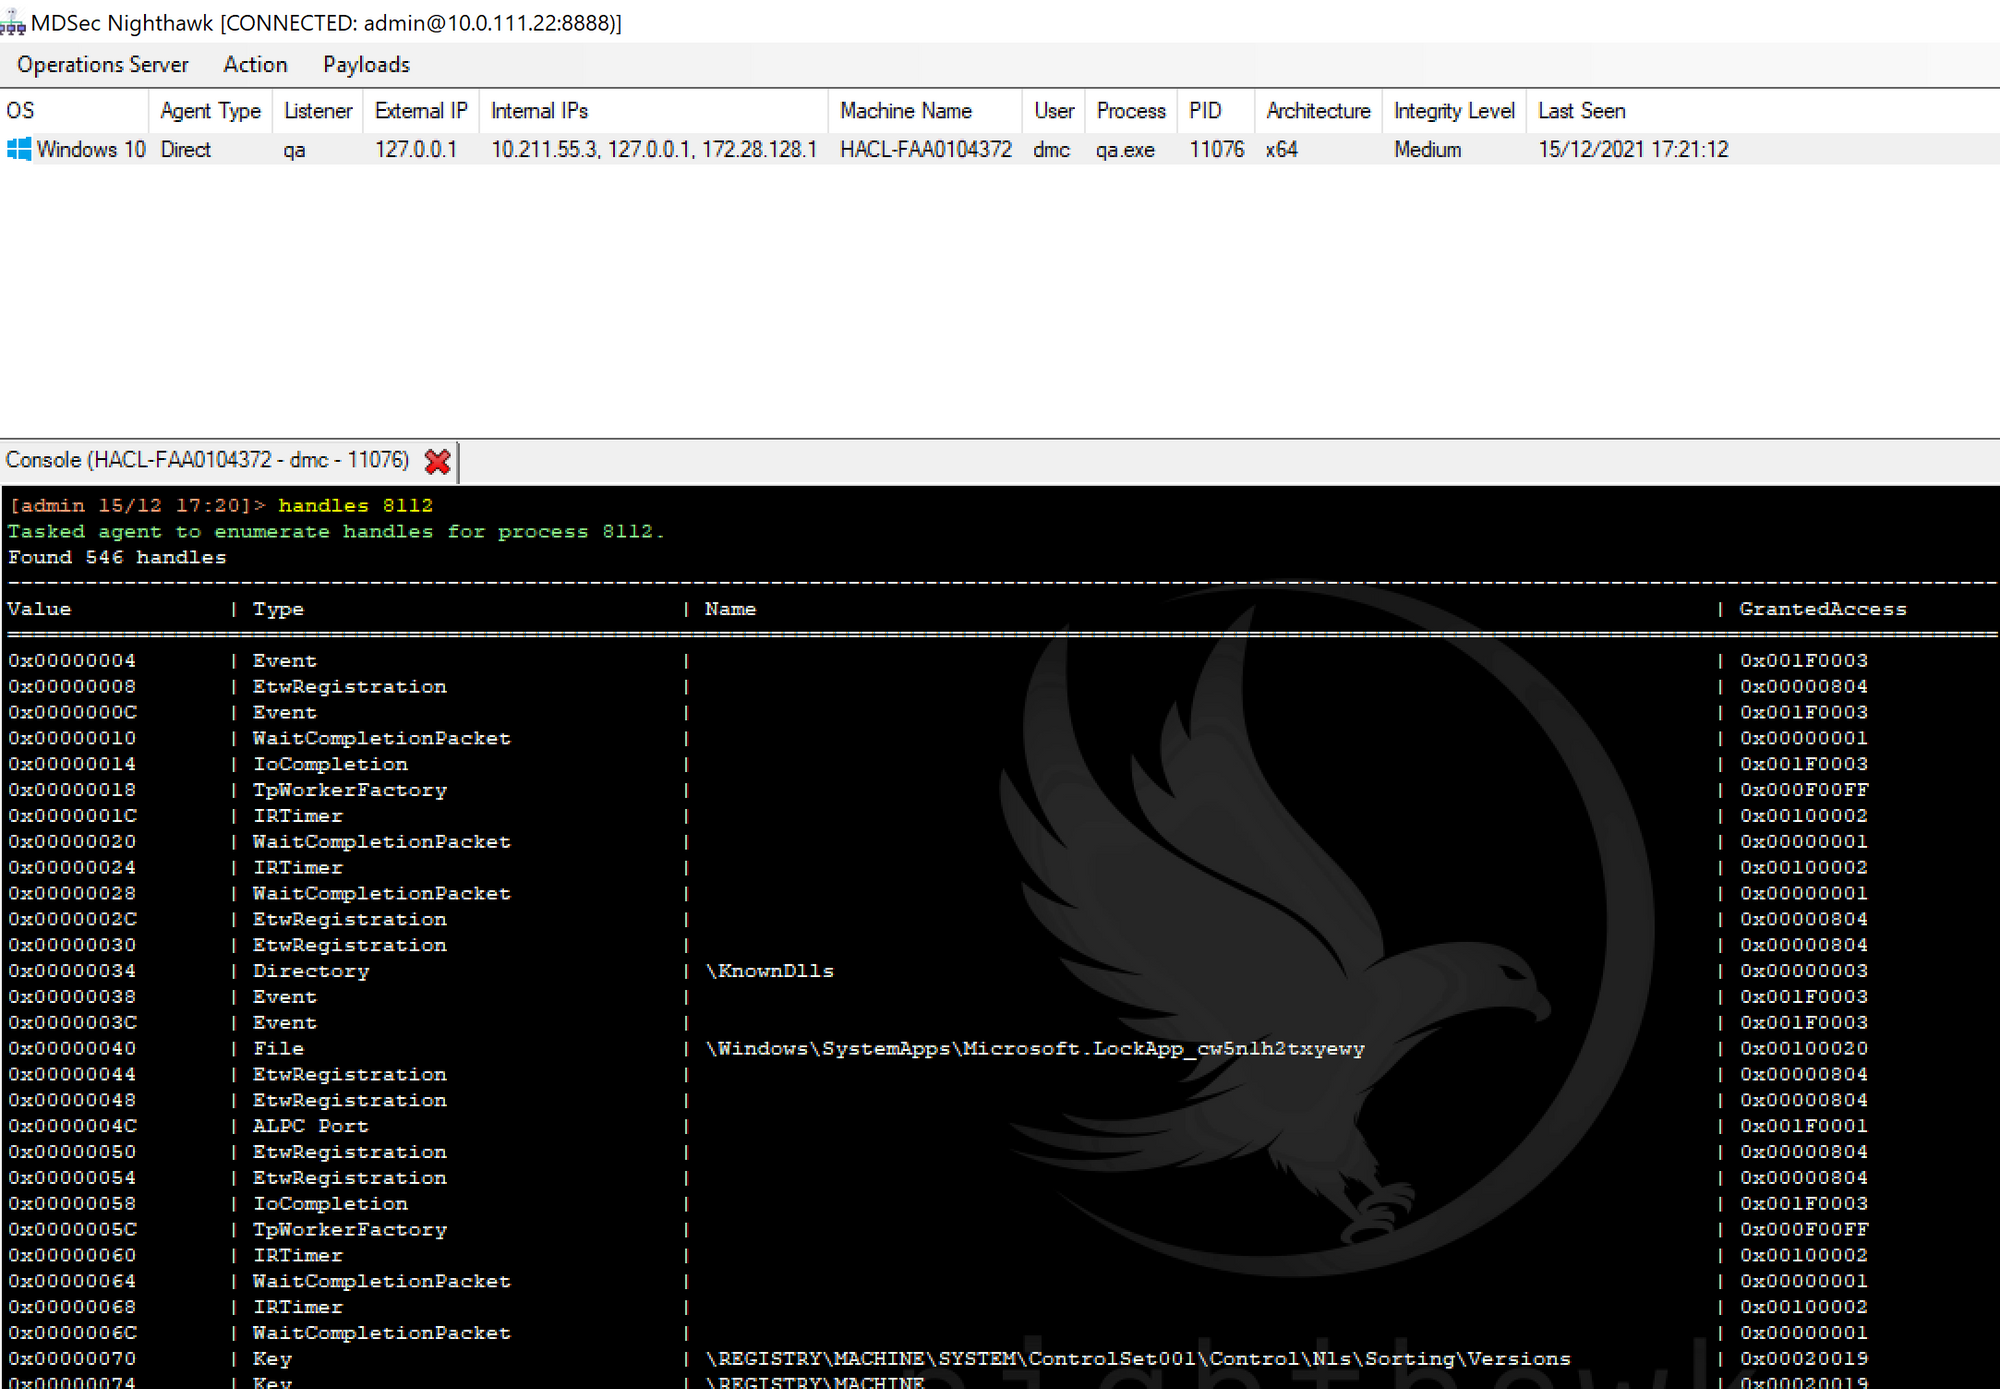
Task: Click the Windows 10 logo on the agent row
Action: click(19, 149)
